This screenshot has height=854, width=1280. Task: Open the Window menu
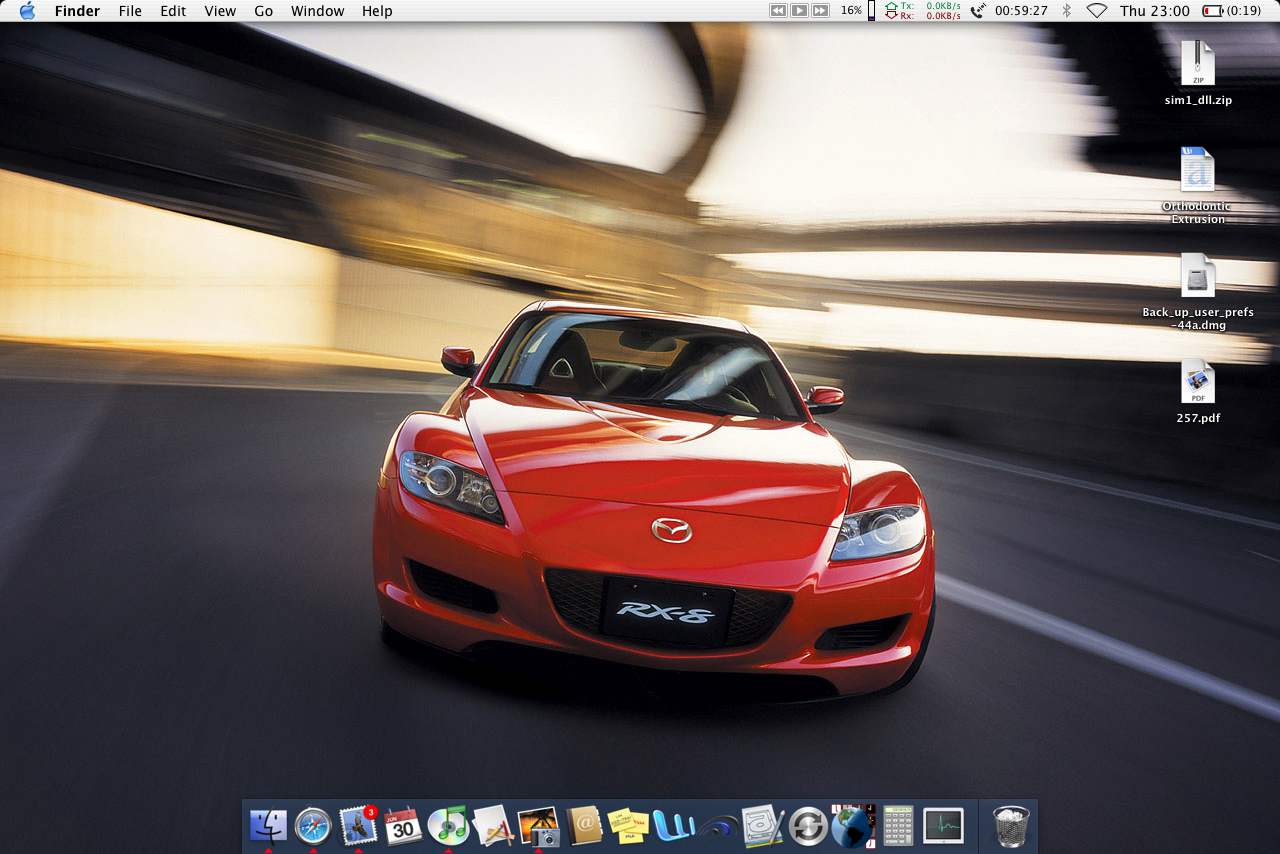[317, 11]
